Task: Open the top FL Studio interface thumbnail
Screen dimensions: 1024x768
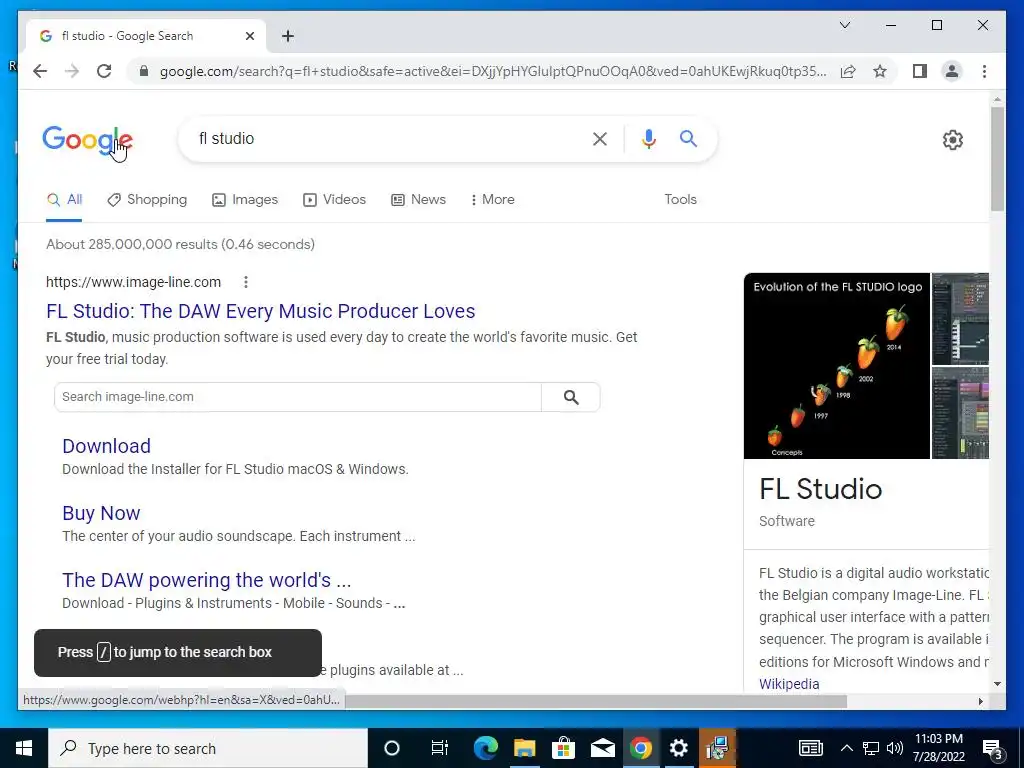Action: pyautogui.click(x=960, y=319)
